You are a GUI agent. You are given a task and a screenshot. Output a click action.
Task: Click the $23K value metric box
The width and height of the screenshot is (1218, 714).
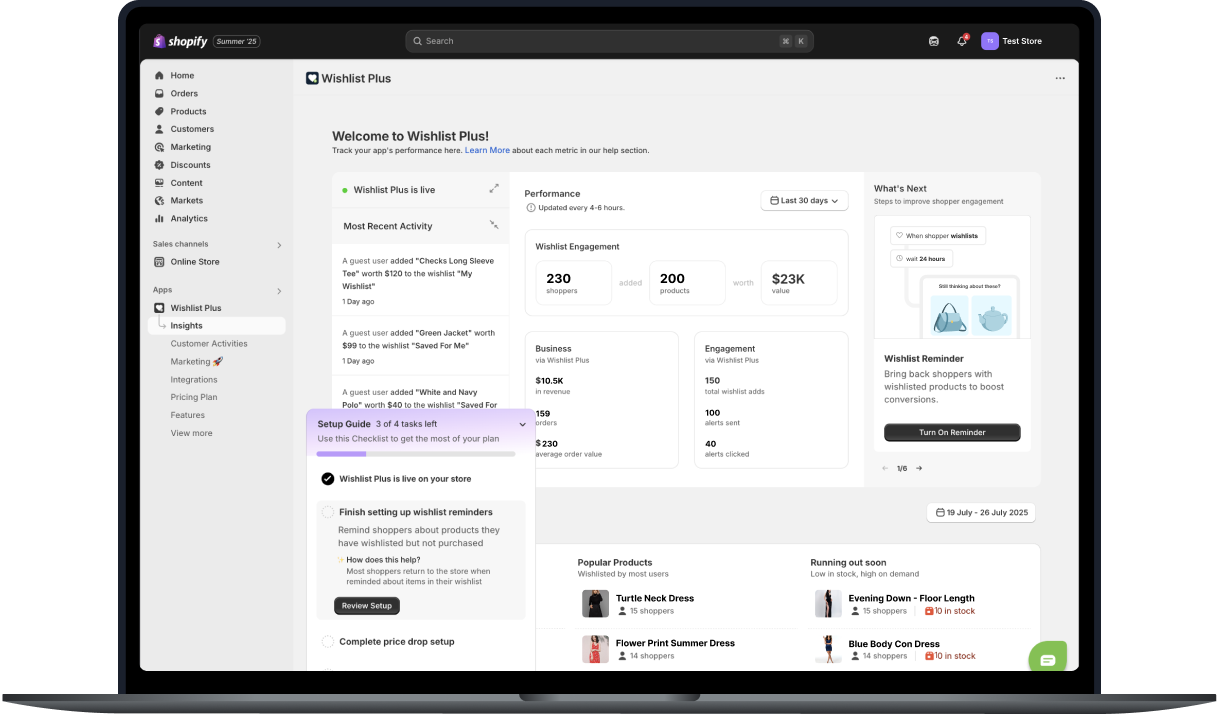click(799, 283)
